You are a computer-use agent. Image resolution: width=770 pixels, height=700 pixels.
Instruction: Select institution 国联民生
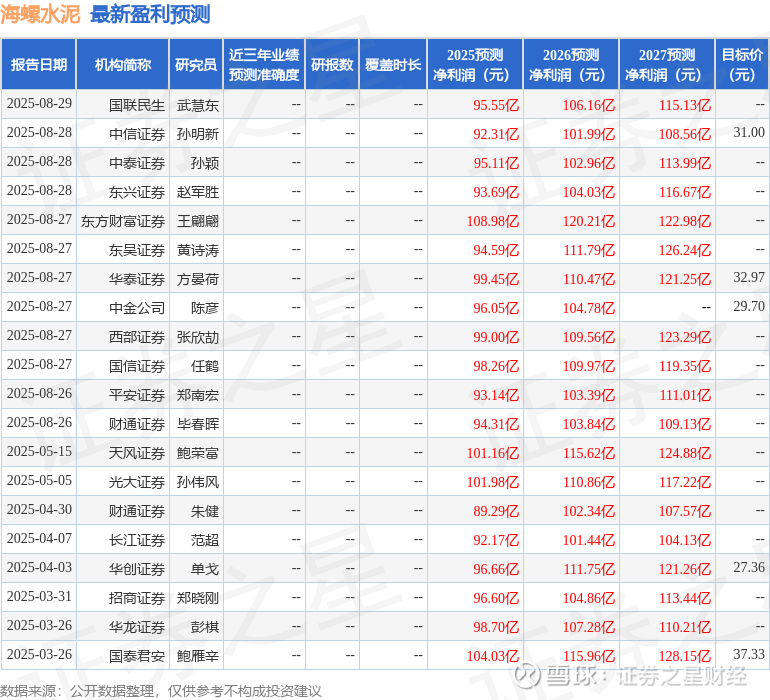(137, 105)
